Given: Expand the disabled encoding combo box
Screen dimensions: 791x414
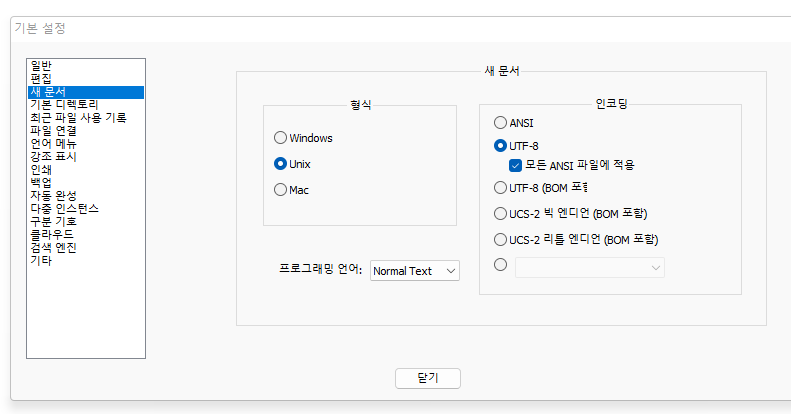Looking at the screenshot, I should click(x=590, y=267).
